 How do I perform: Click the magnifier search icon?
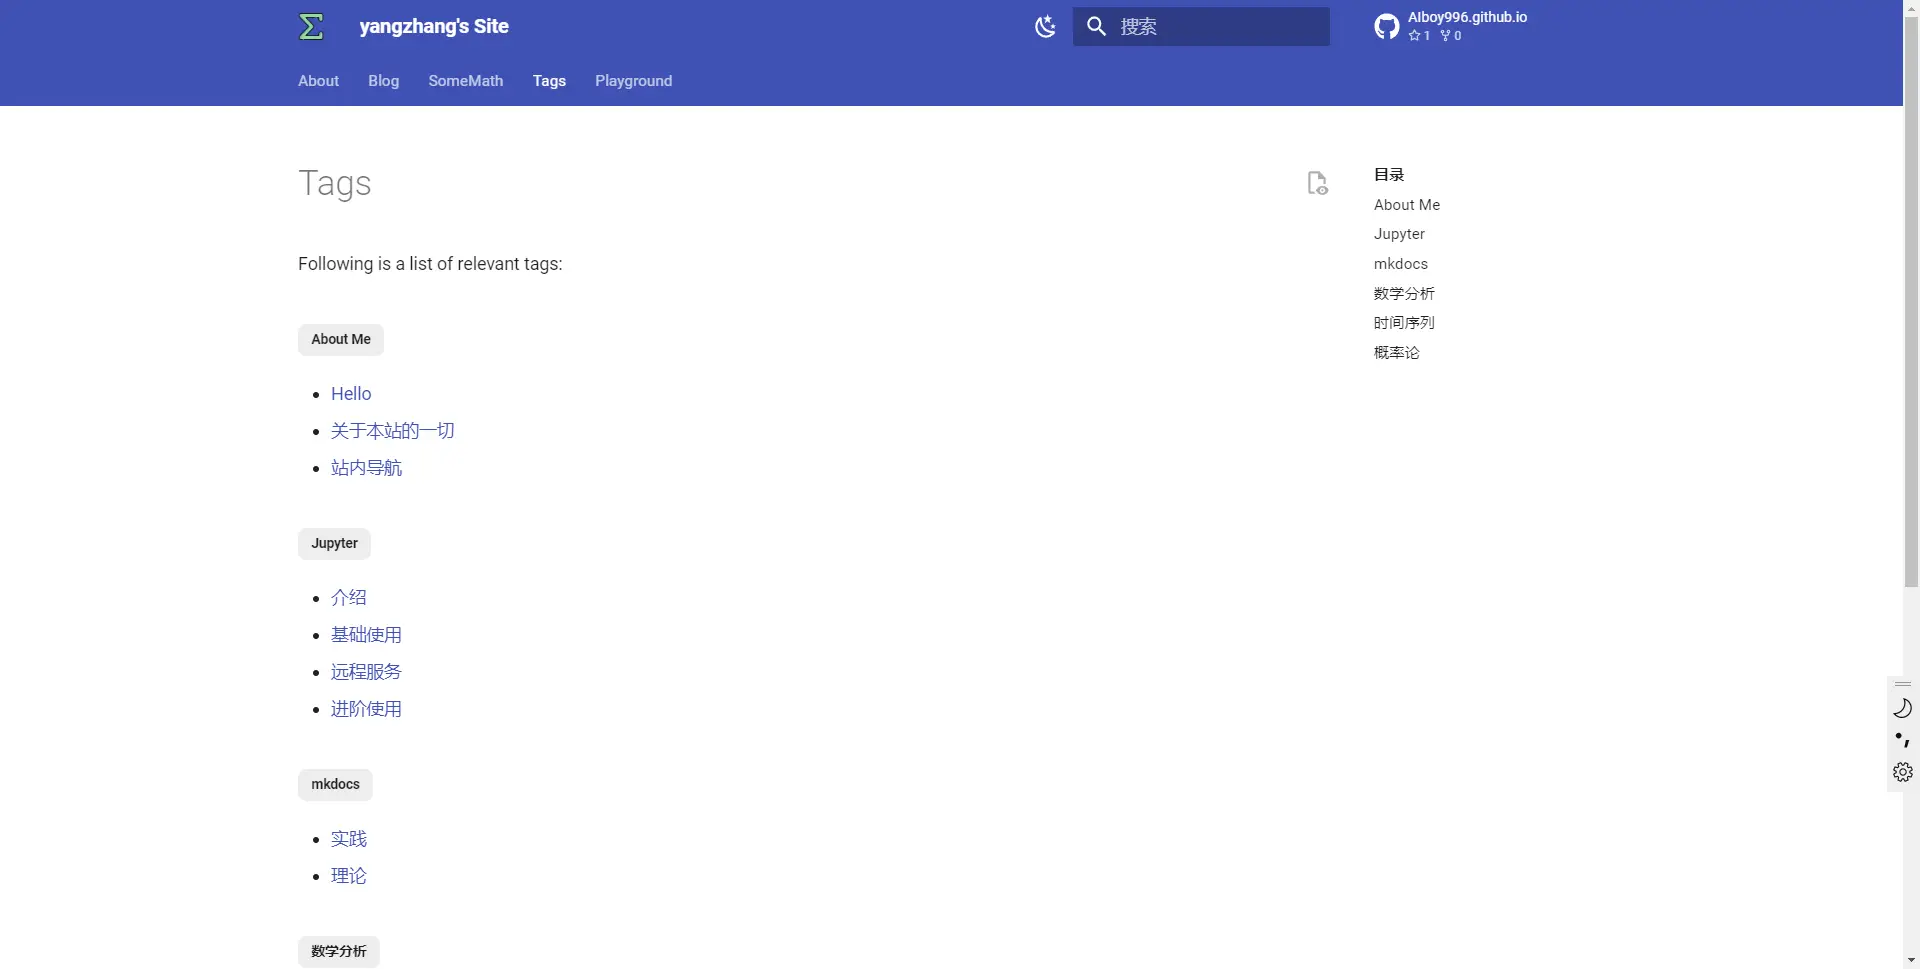click(1096, 27)
